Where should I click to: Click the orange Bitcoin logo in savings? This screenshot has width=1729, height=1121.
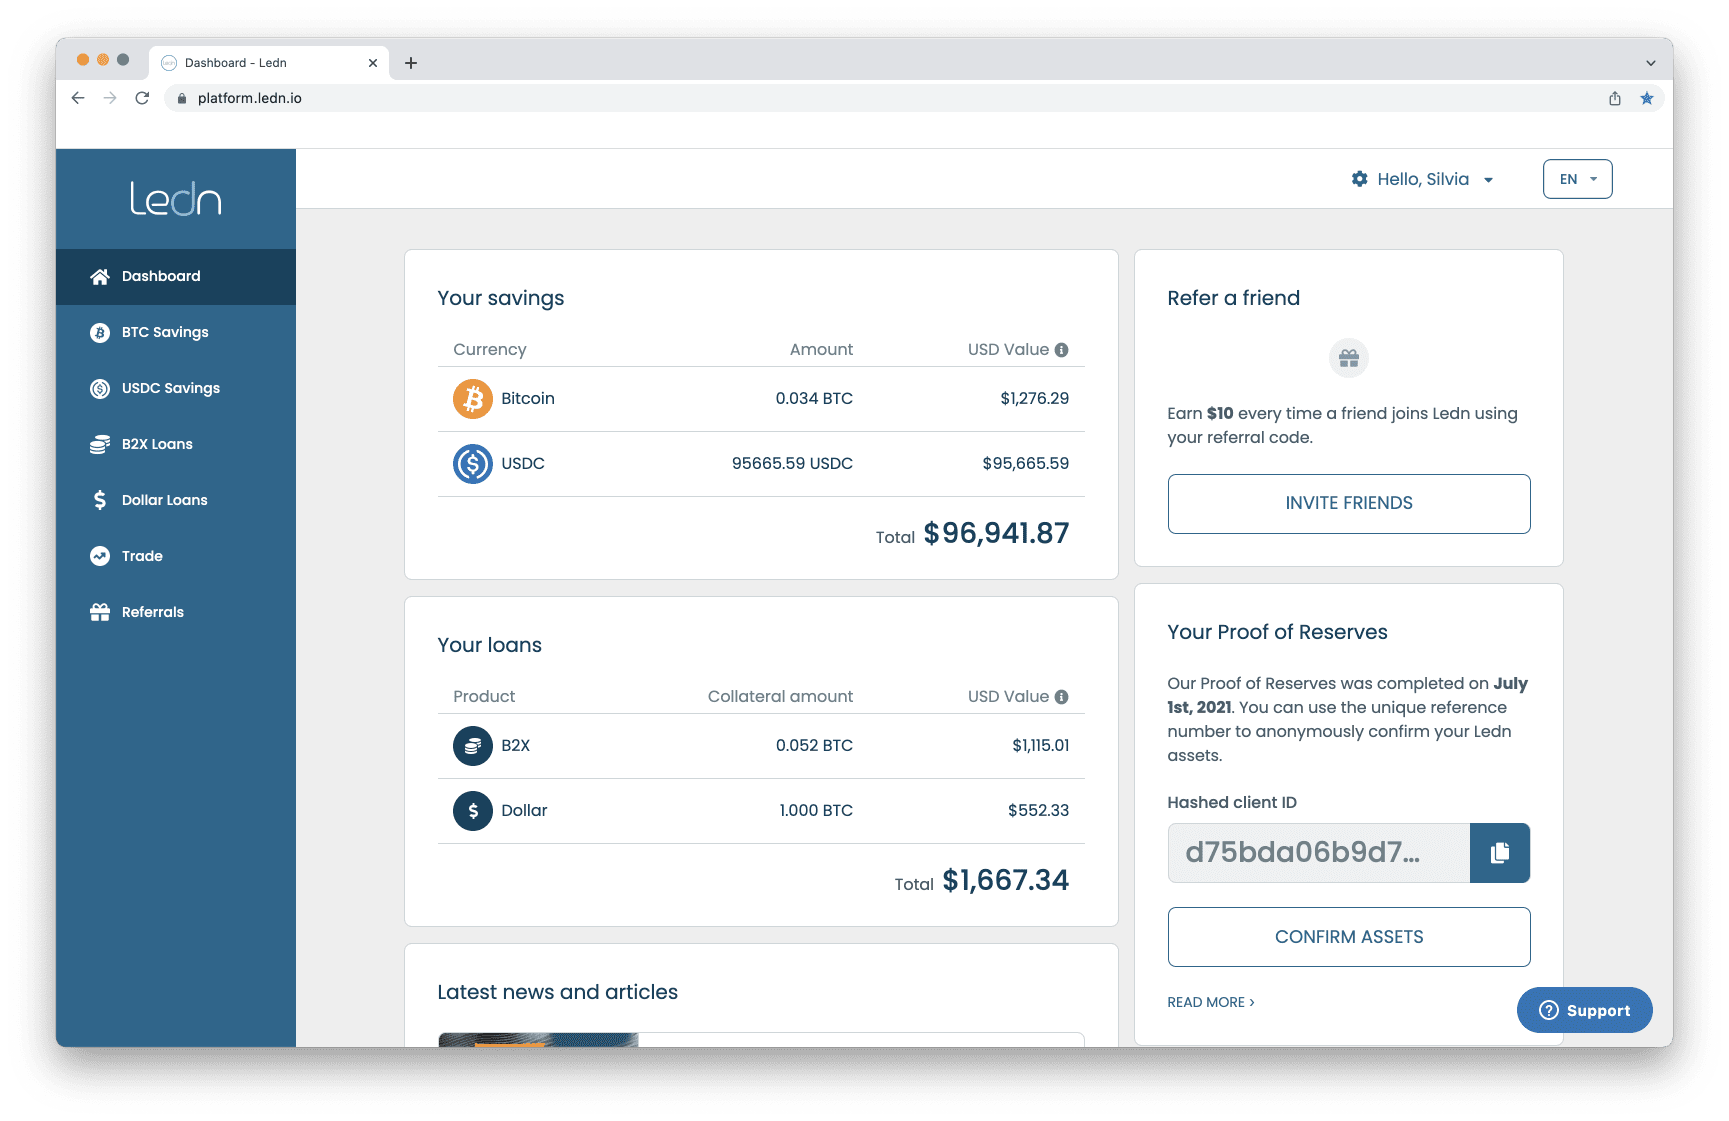(x=473, y=399)
